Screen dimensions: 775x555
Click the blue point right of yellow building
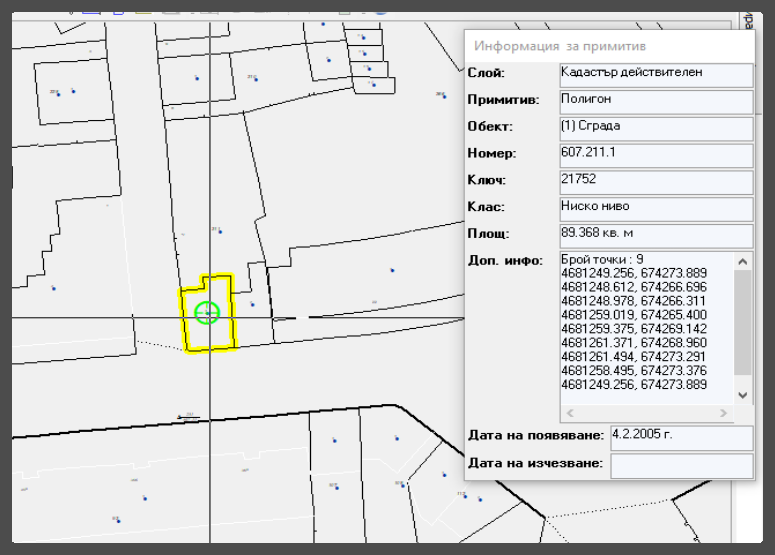pyautogui.click(x=253, y=304)
